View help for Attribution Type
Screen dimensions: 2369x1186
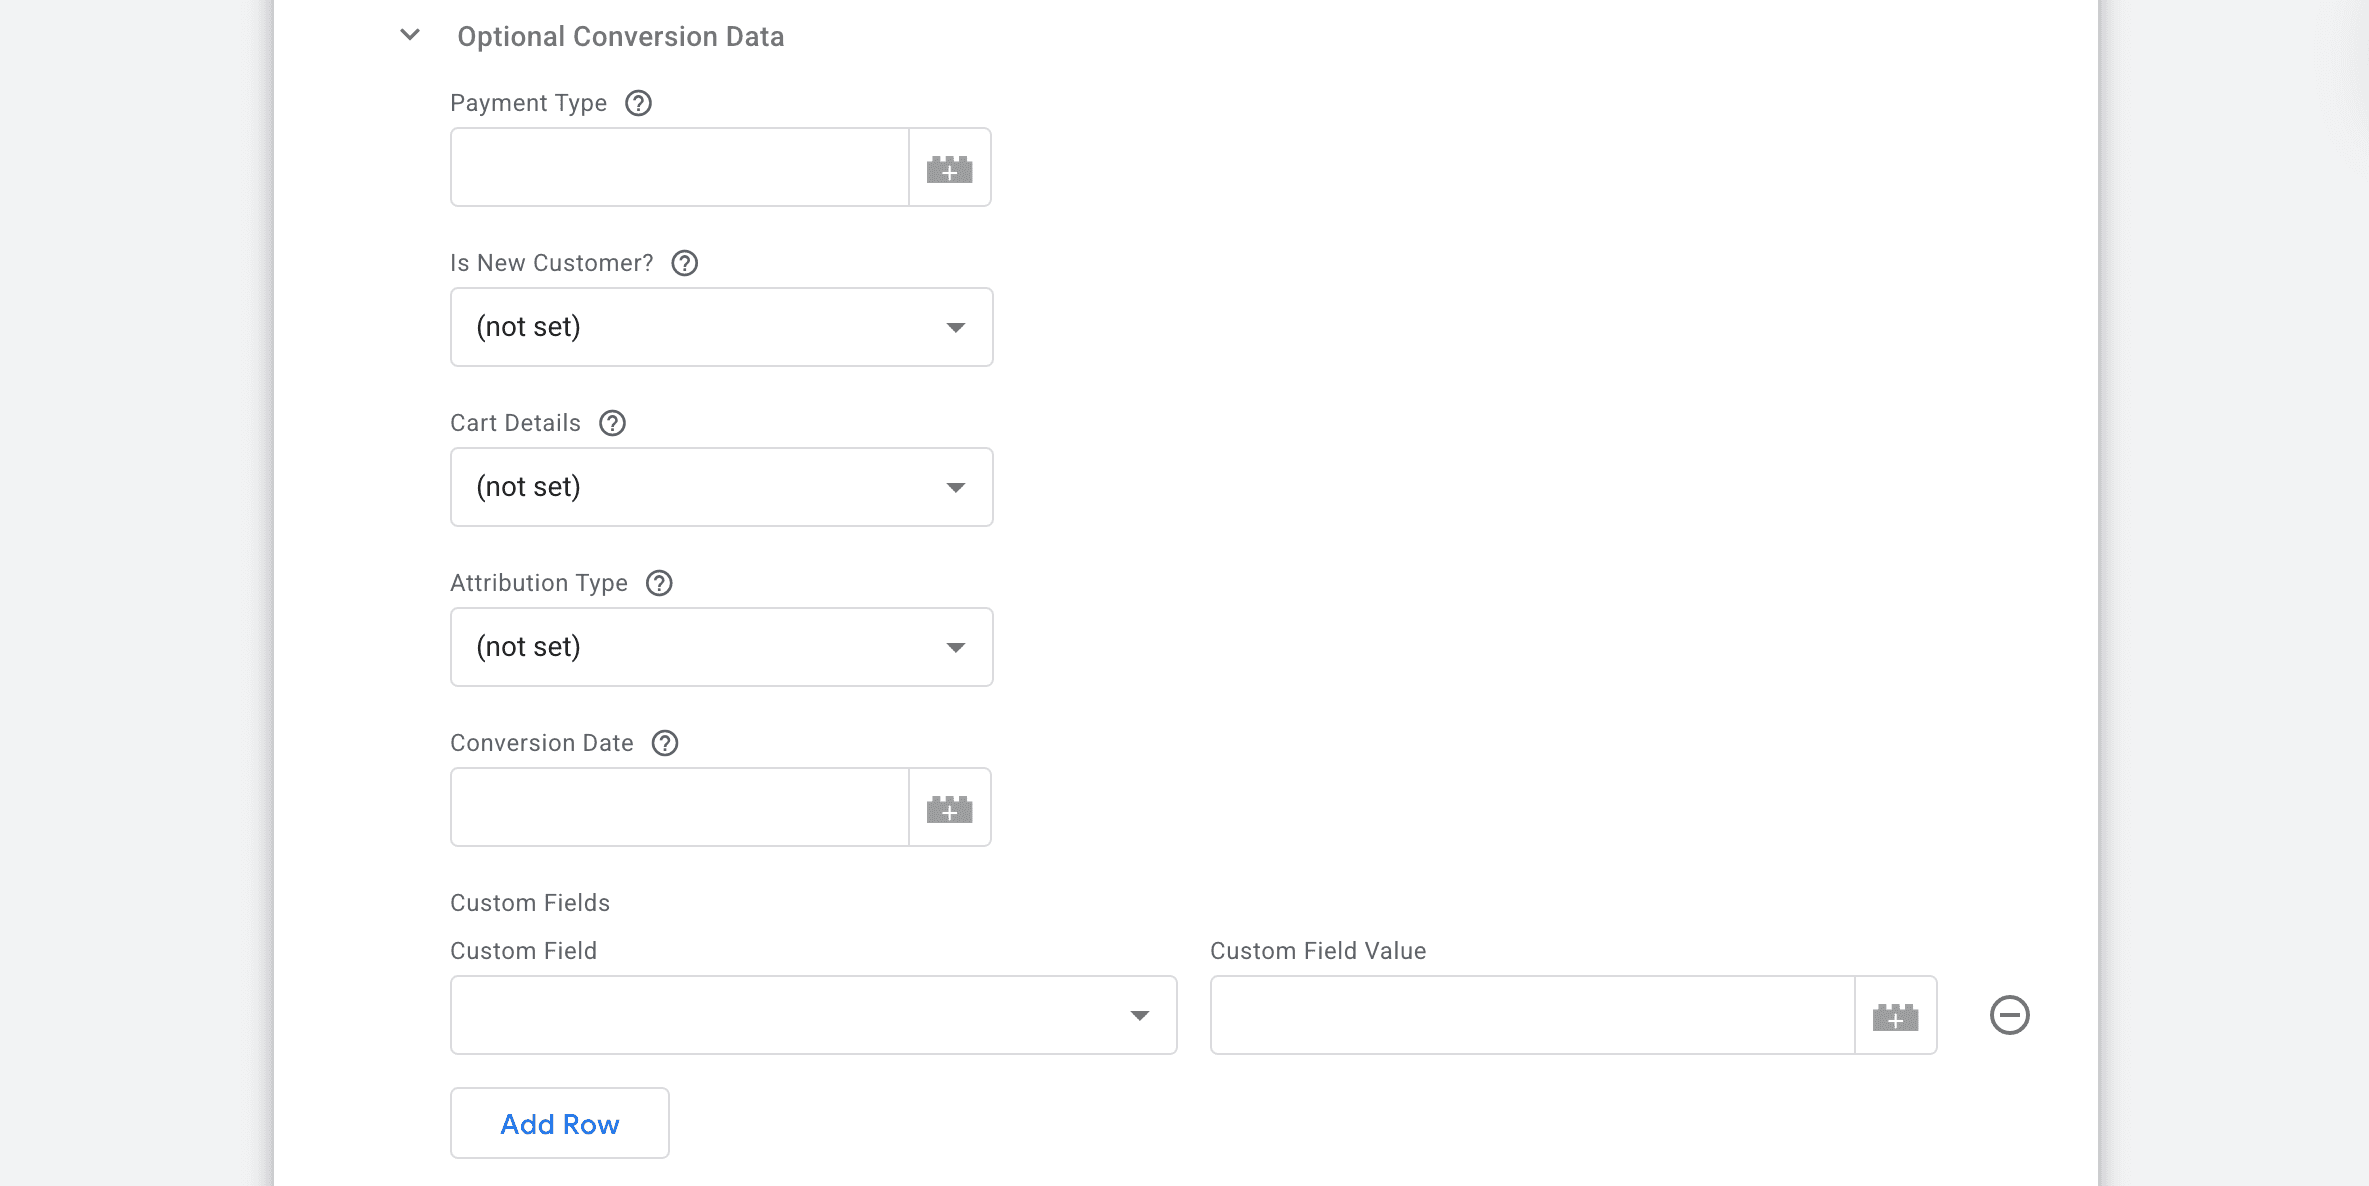(658, 583)
